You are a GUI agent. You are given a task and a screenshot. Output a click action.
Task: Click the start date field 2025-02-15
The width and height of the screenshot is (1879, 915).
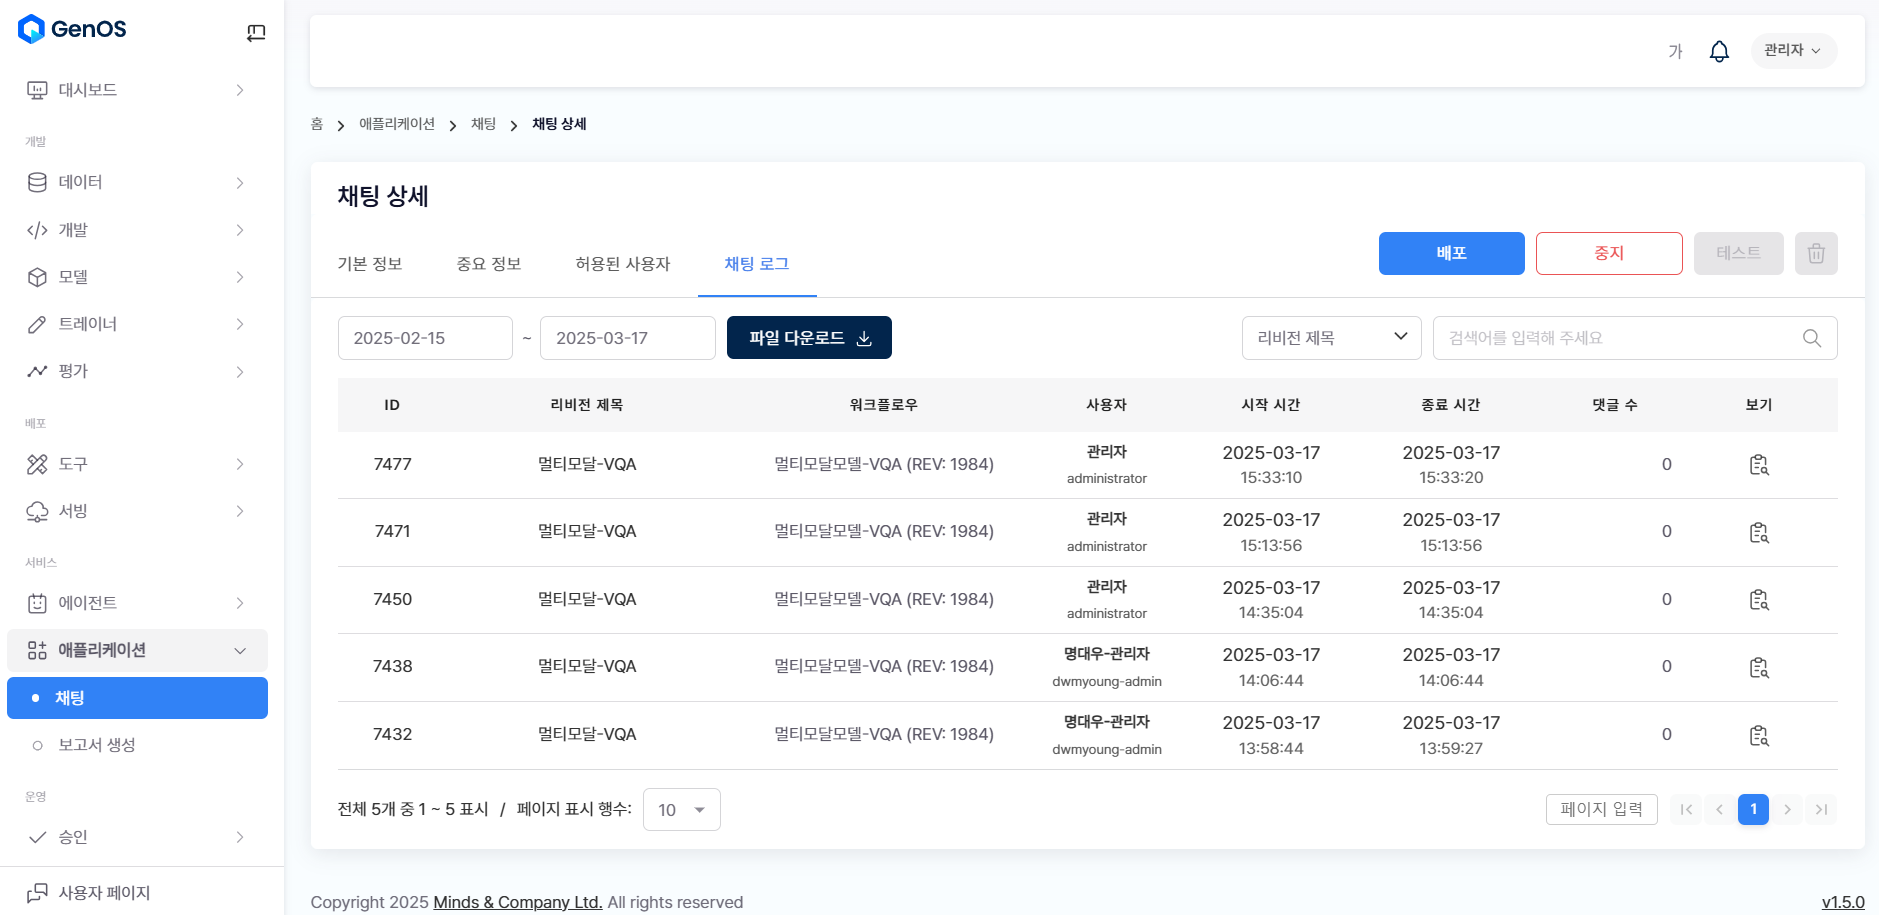pos(425,338)
